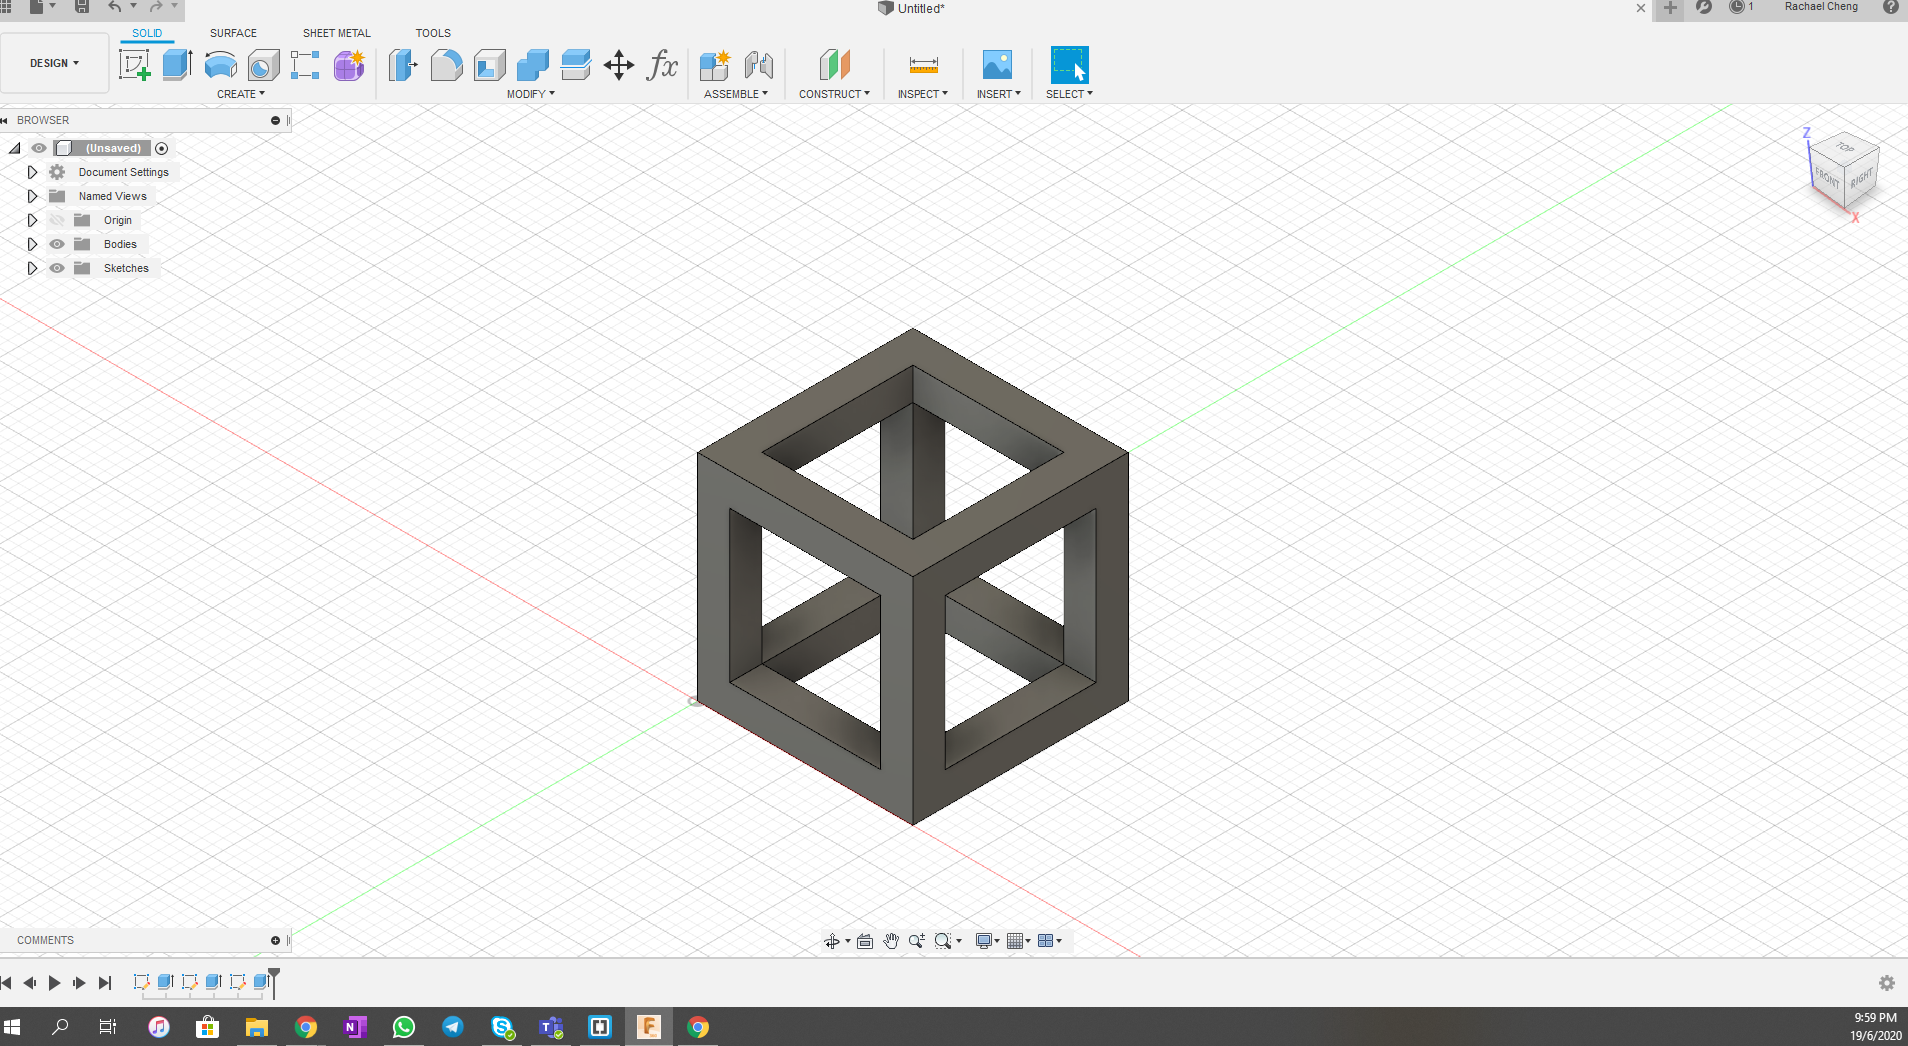Toggle visibility of the Origin folder
Screen dimensions: 1908x1046
[57, 220]
